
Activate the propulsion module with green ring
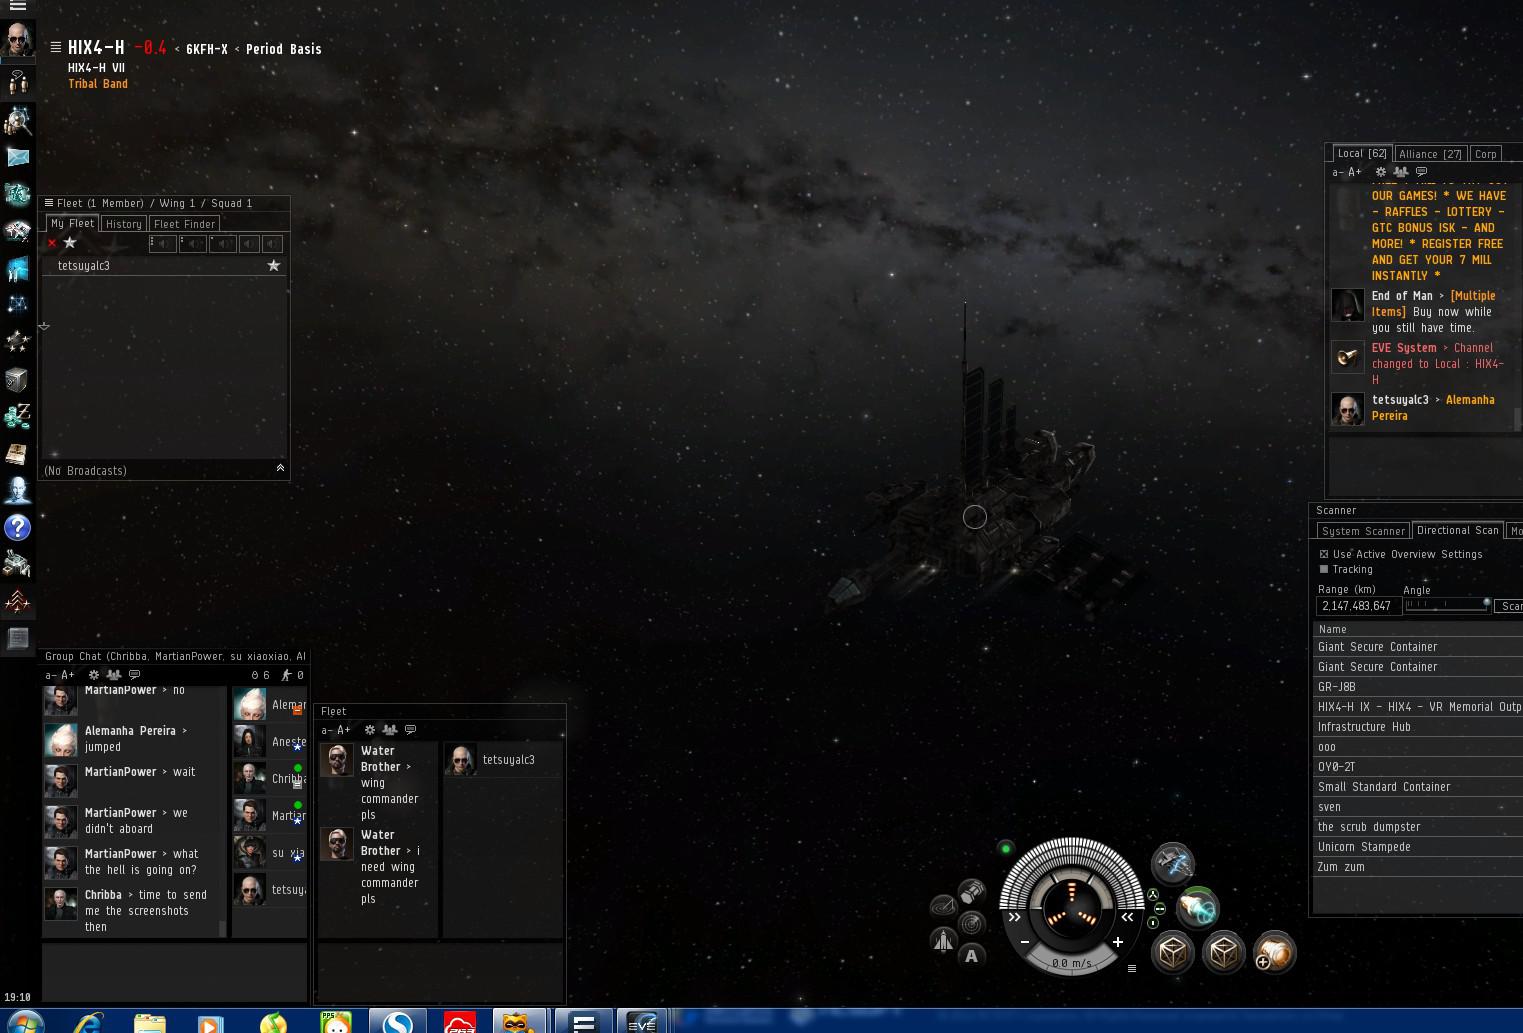point(1197,908)
